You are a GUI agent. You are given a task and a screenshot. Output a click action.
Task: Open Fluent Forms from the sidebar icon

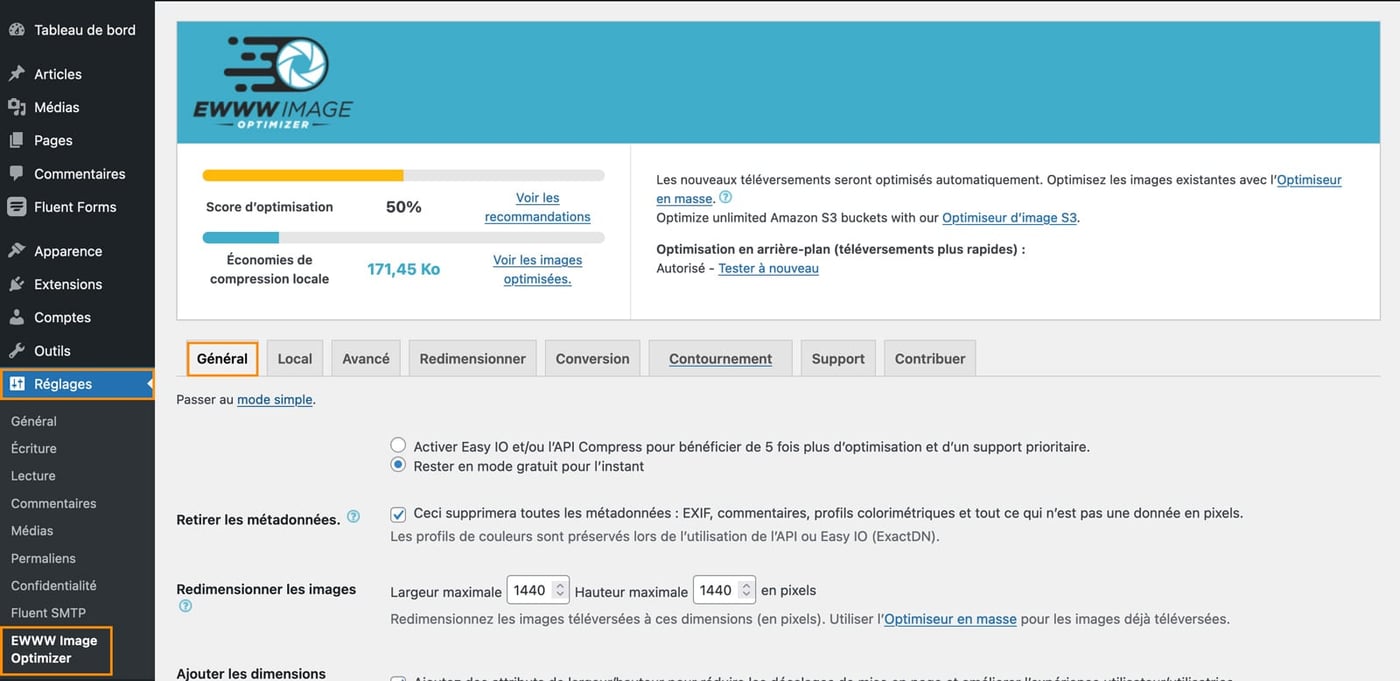16,206
